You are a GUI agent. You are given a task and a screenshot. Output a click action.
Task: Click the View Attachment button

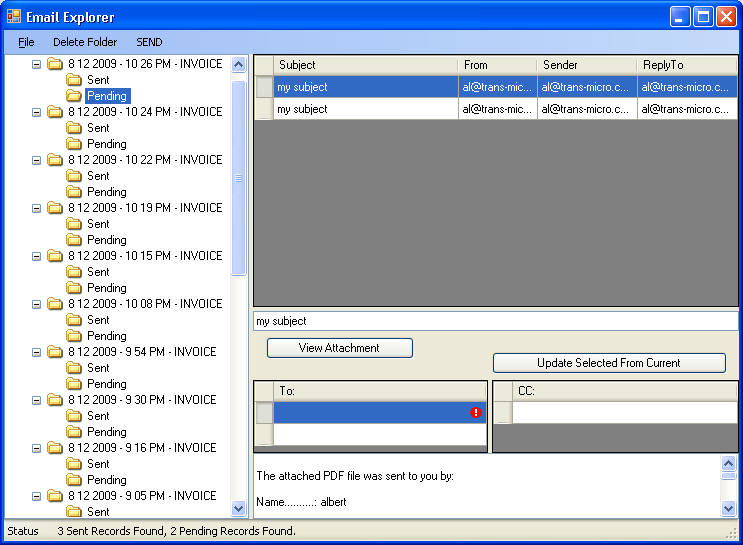(340, 348)
